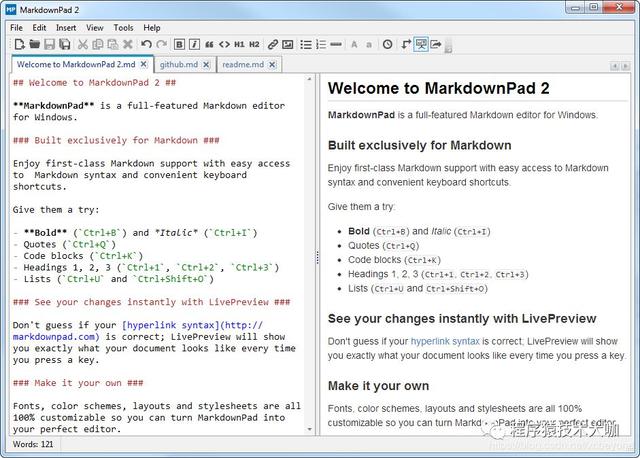Insert a code block with the <> icon
Screen dimensions: 640x458
pos(224,44)
